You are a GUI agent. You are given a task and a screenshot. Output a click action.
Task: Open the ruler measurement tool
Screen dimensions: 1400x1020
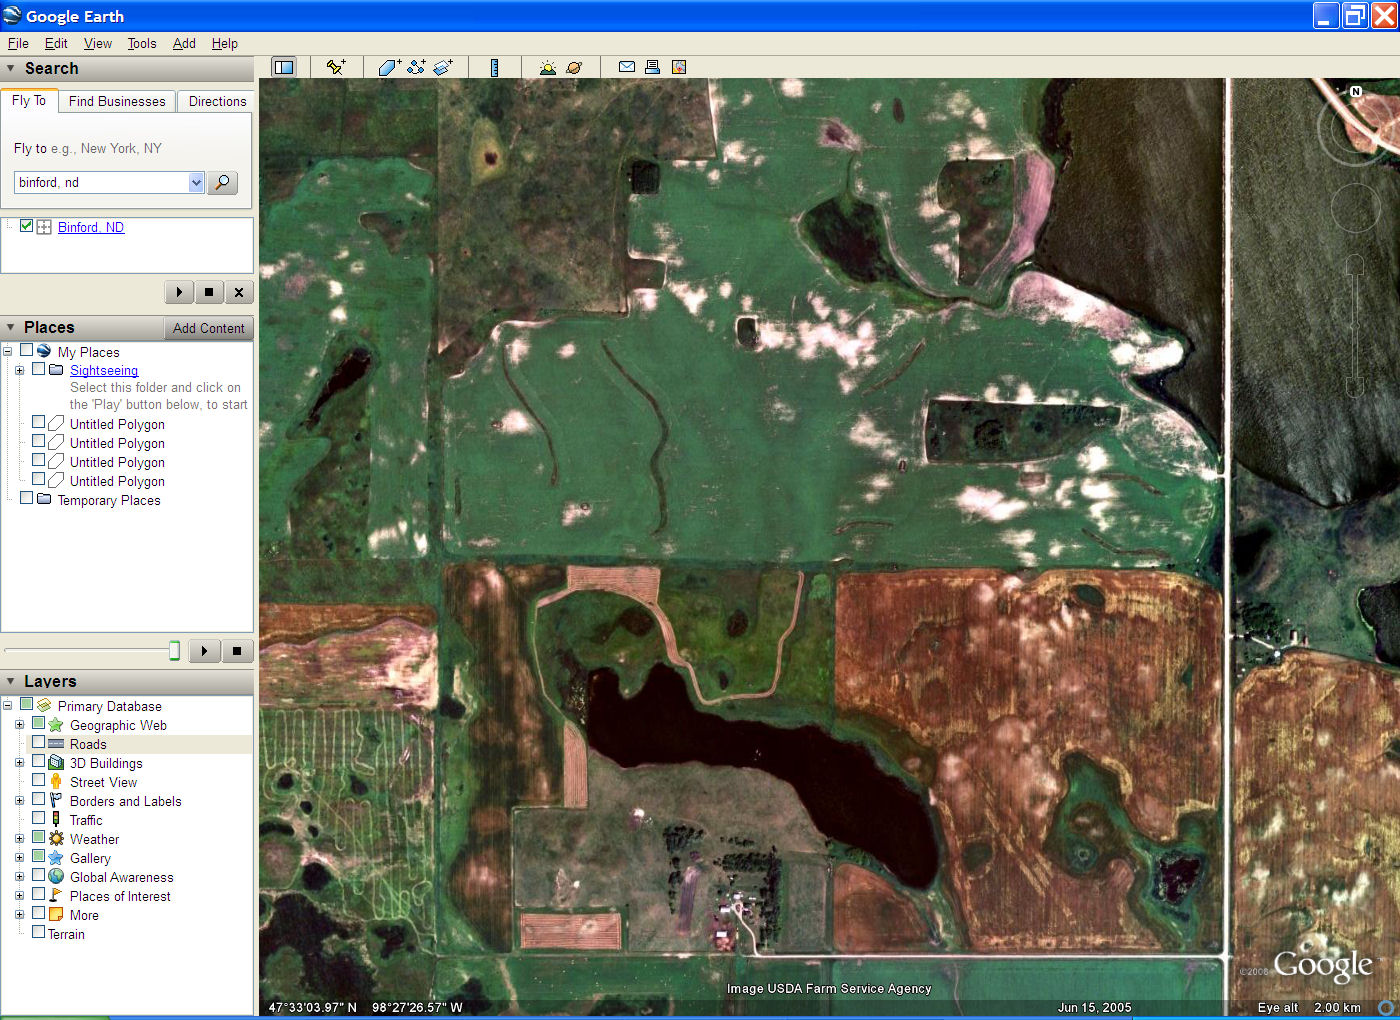(x=494, y=67)
